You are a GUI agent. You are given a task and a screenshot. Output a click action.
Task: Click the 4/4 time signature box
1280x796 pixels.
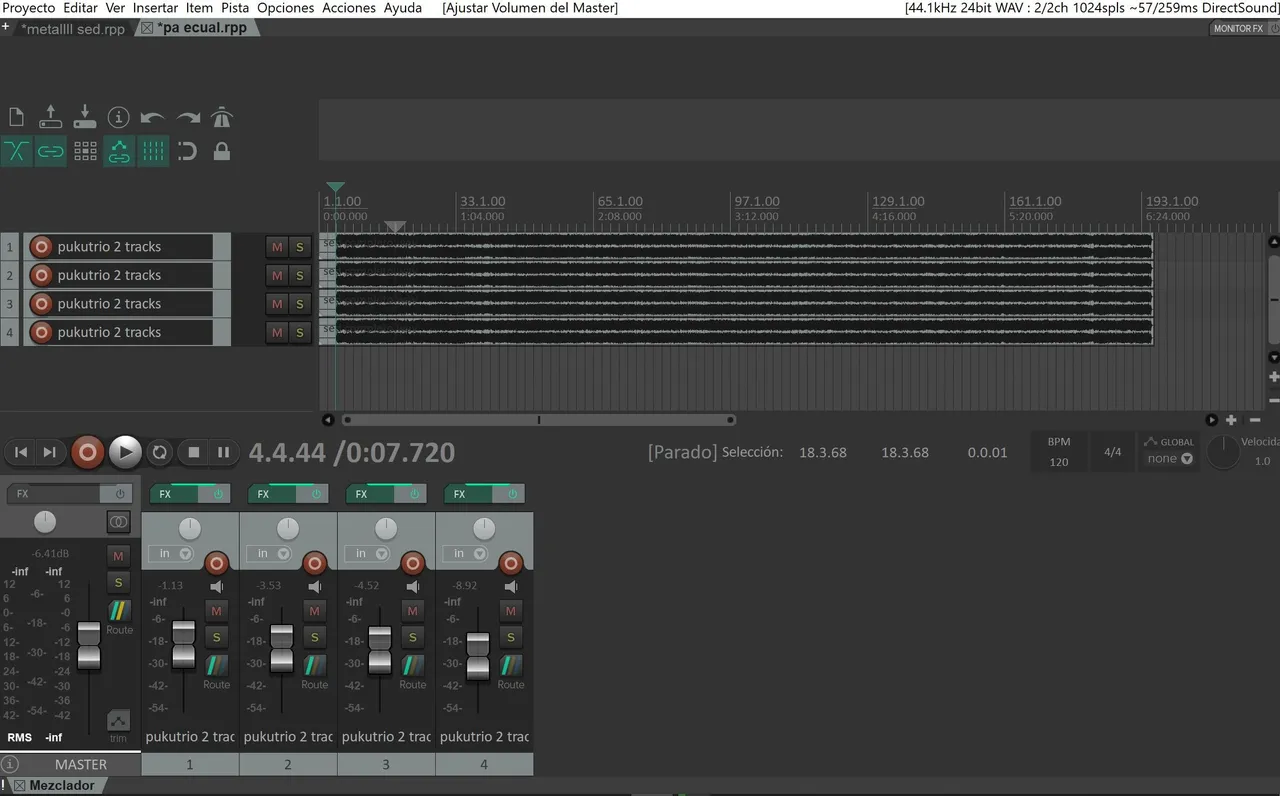pos(1112,452)
